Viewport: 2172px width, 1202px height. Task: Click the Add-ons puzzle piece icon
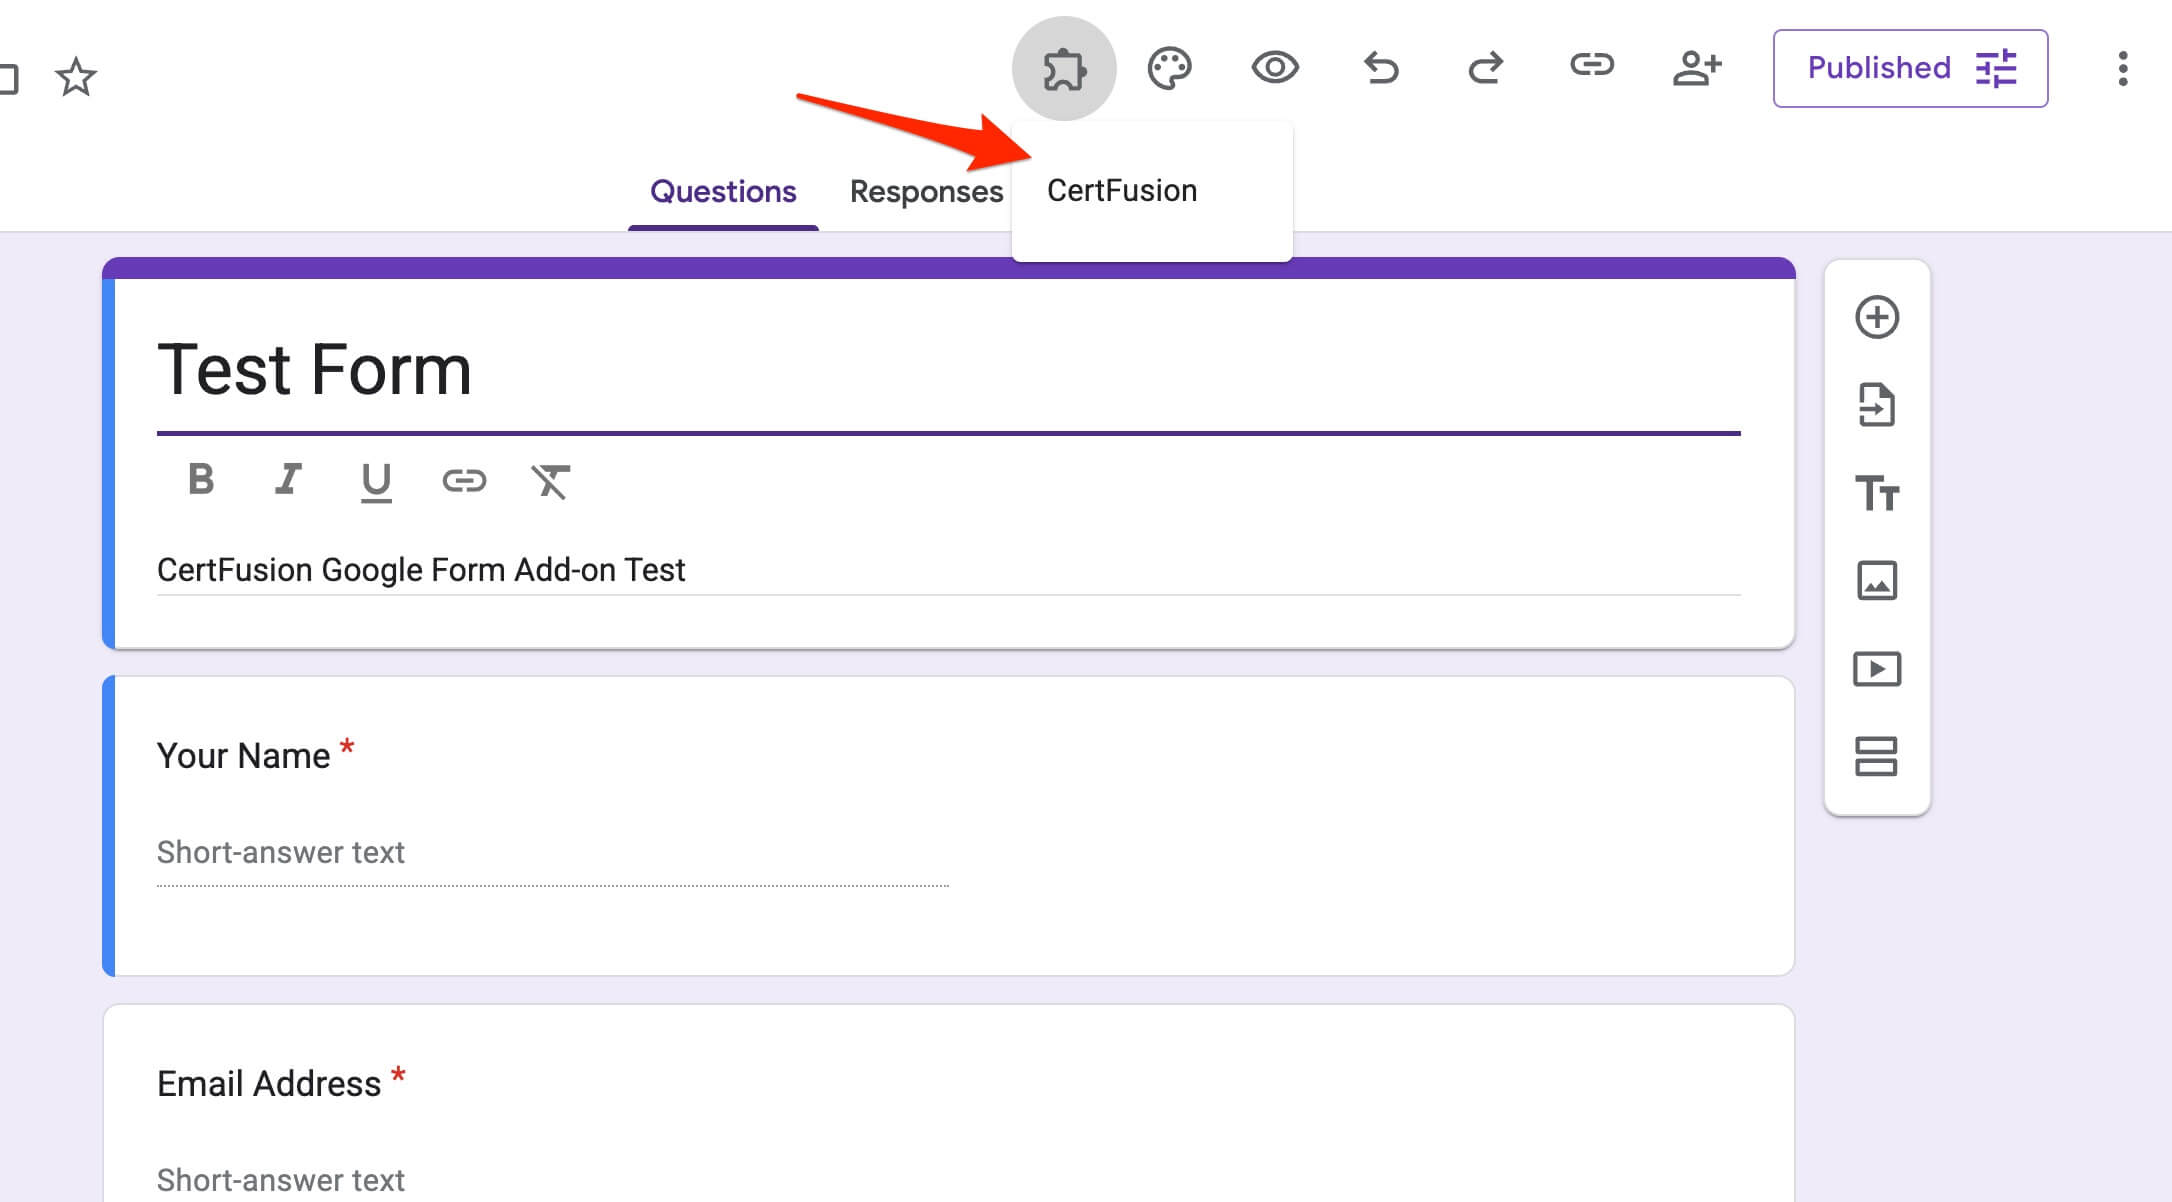[x=1064, y=69]
